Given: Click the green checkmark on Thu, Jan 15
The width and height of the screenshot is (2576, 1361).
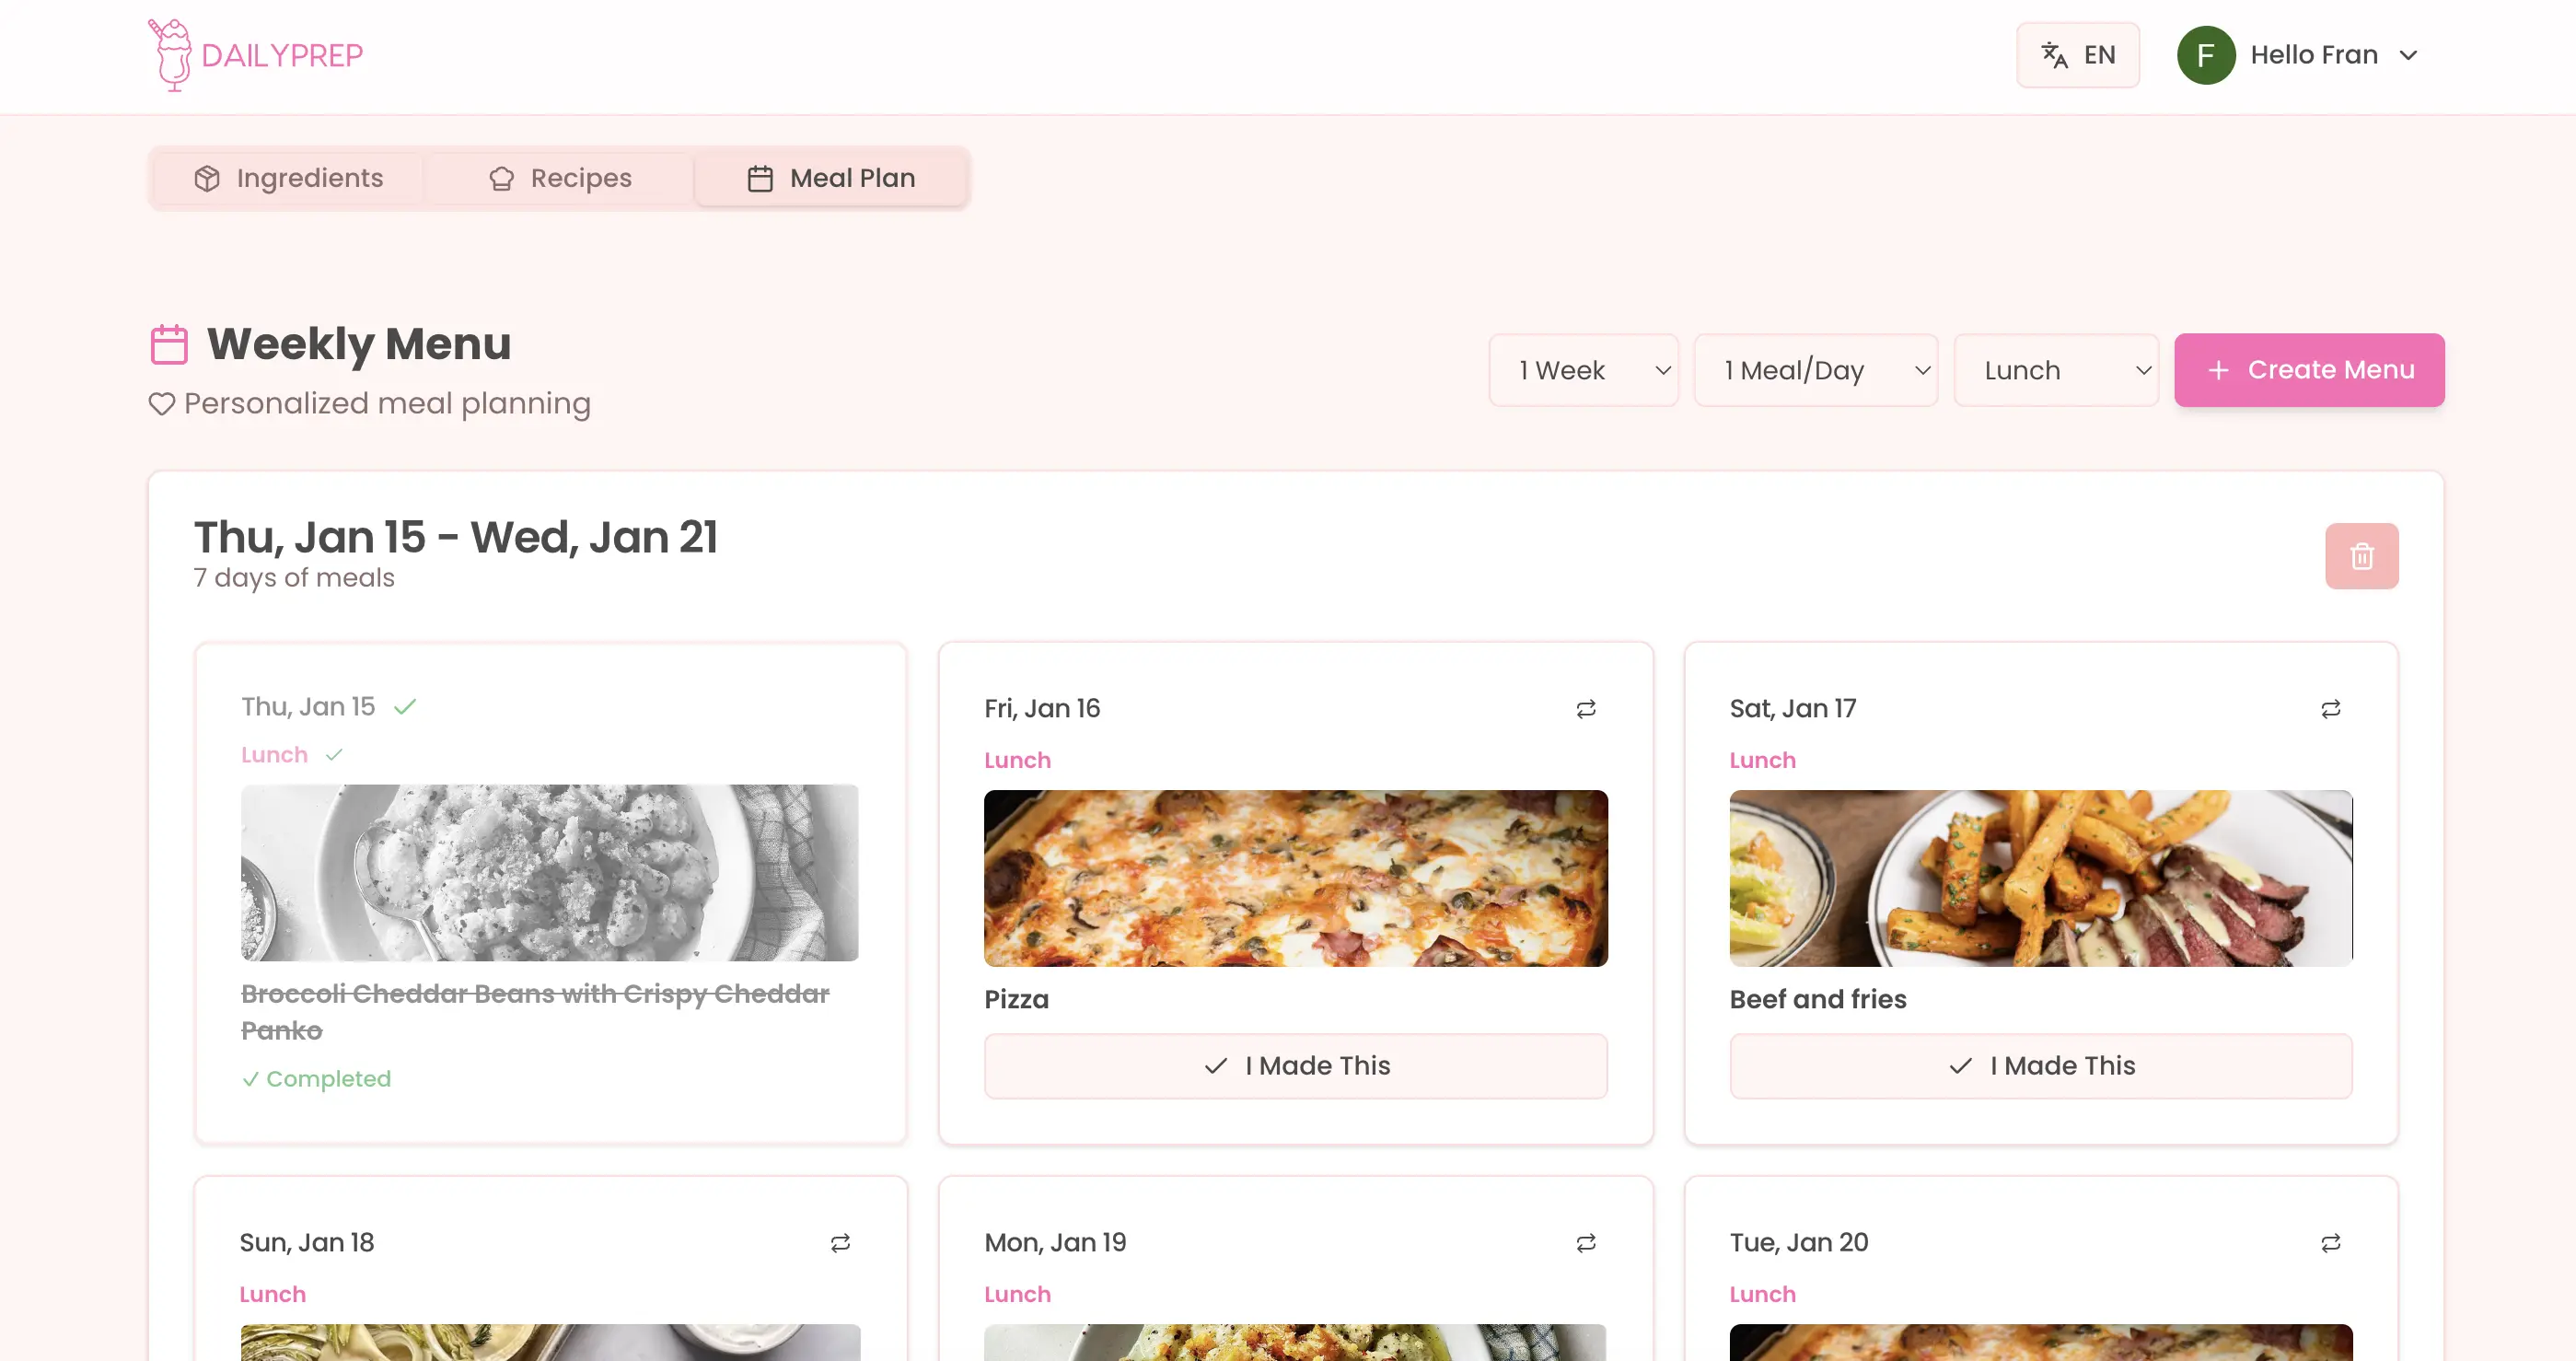Looking at the screenshot, I should tap(406, 705).
